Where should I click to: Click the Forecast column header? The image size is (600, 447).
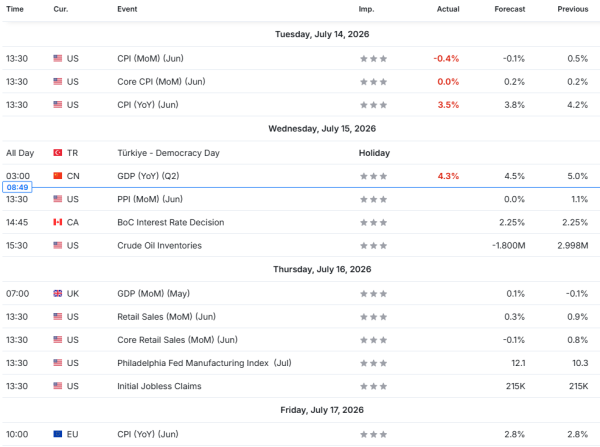point(509,9)
